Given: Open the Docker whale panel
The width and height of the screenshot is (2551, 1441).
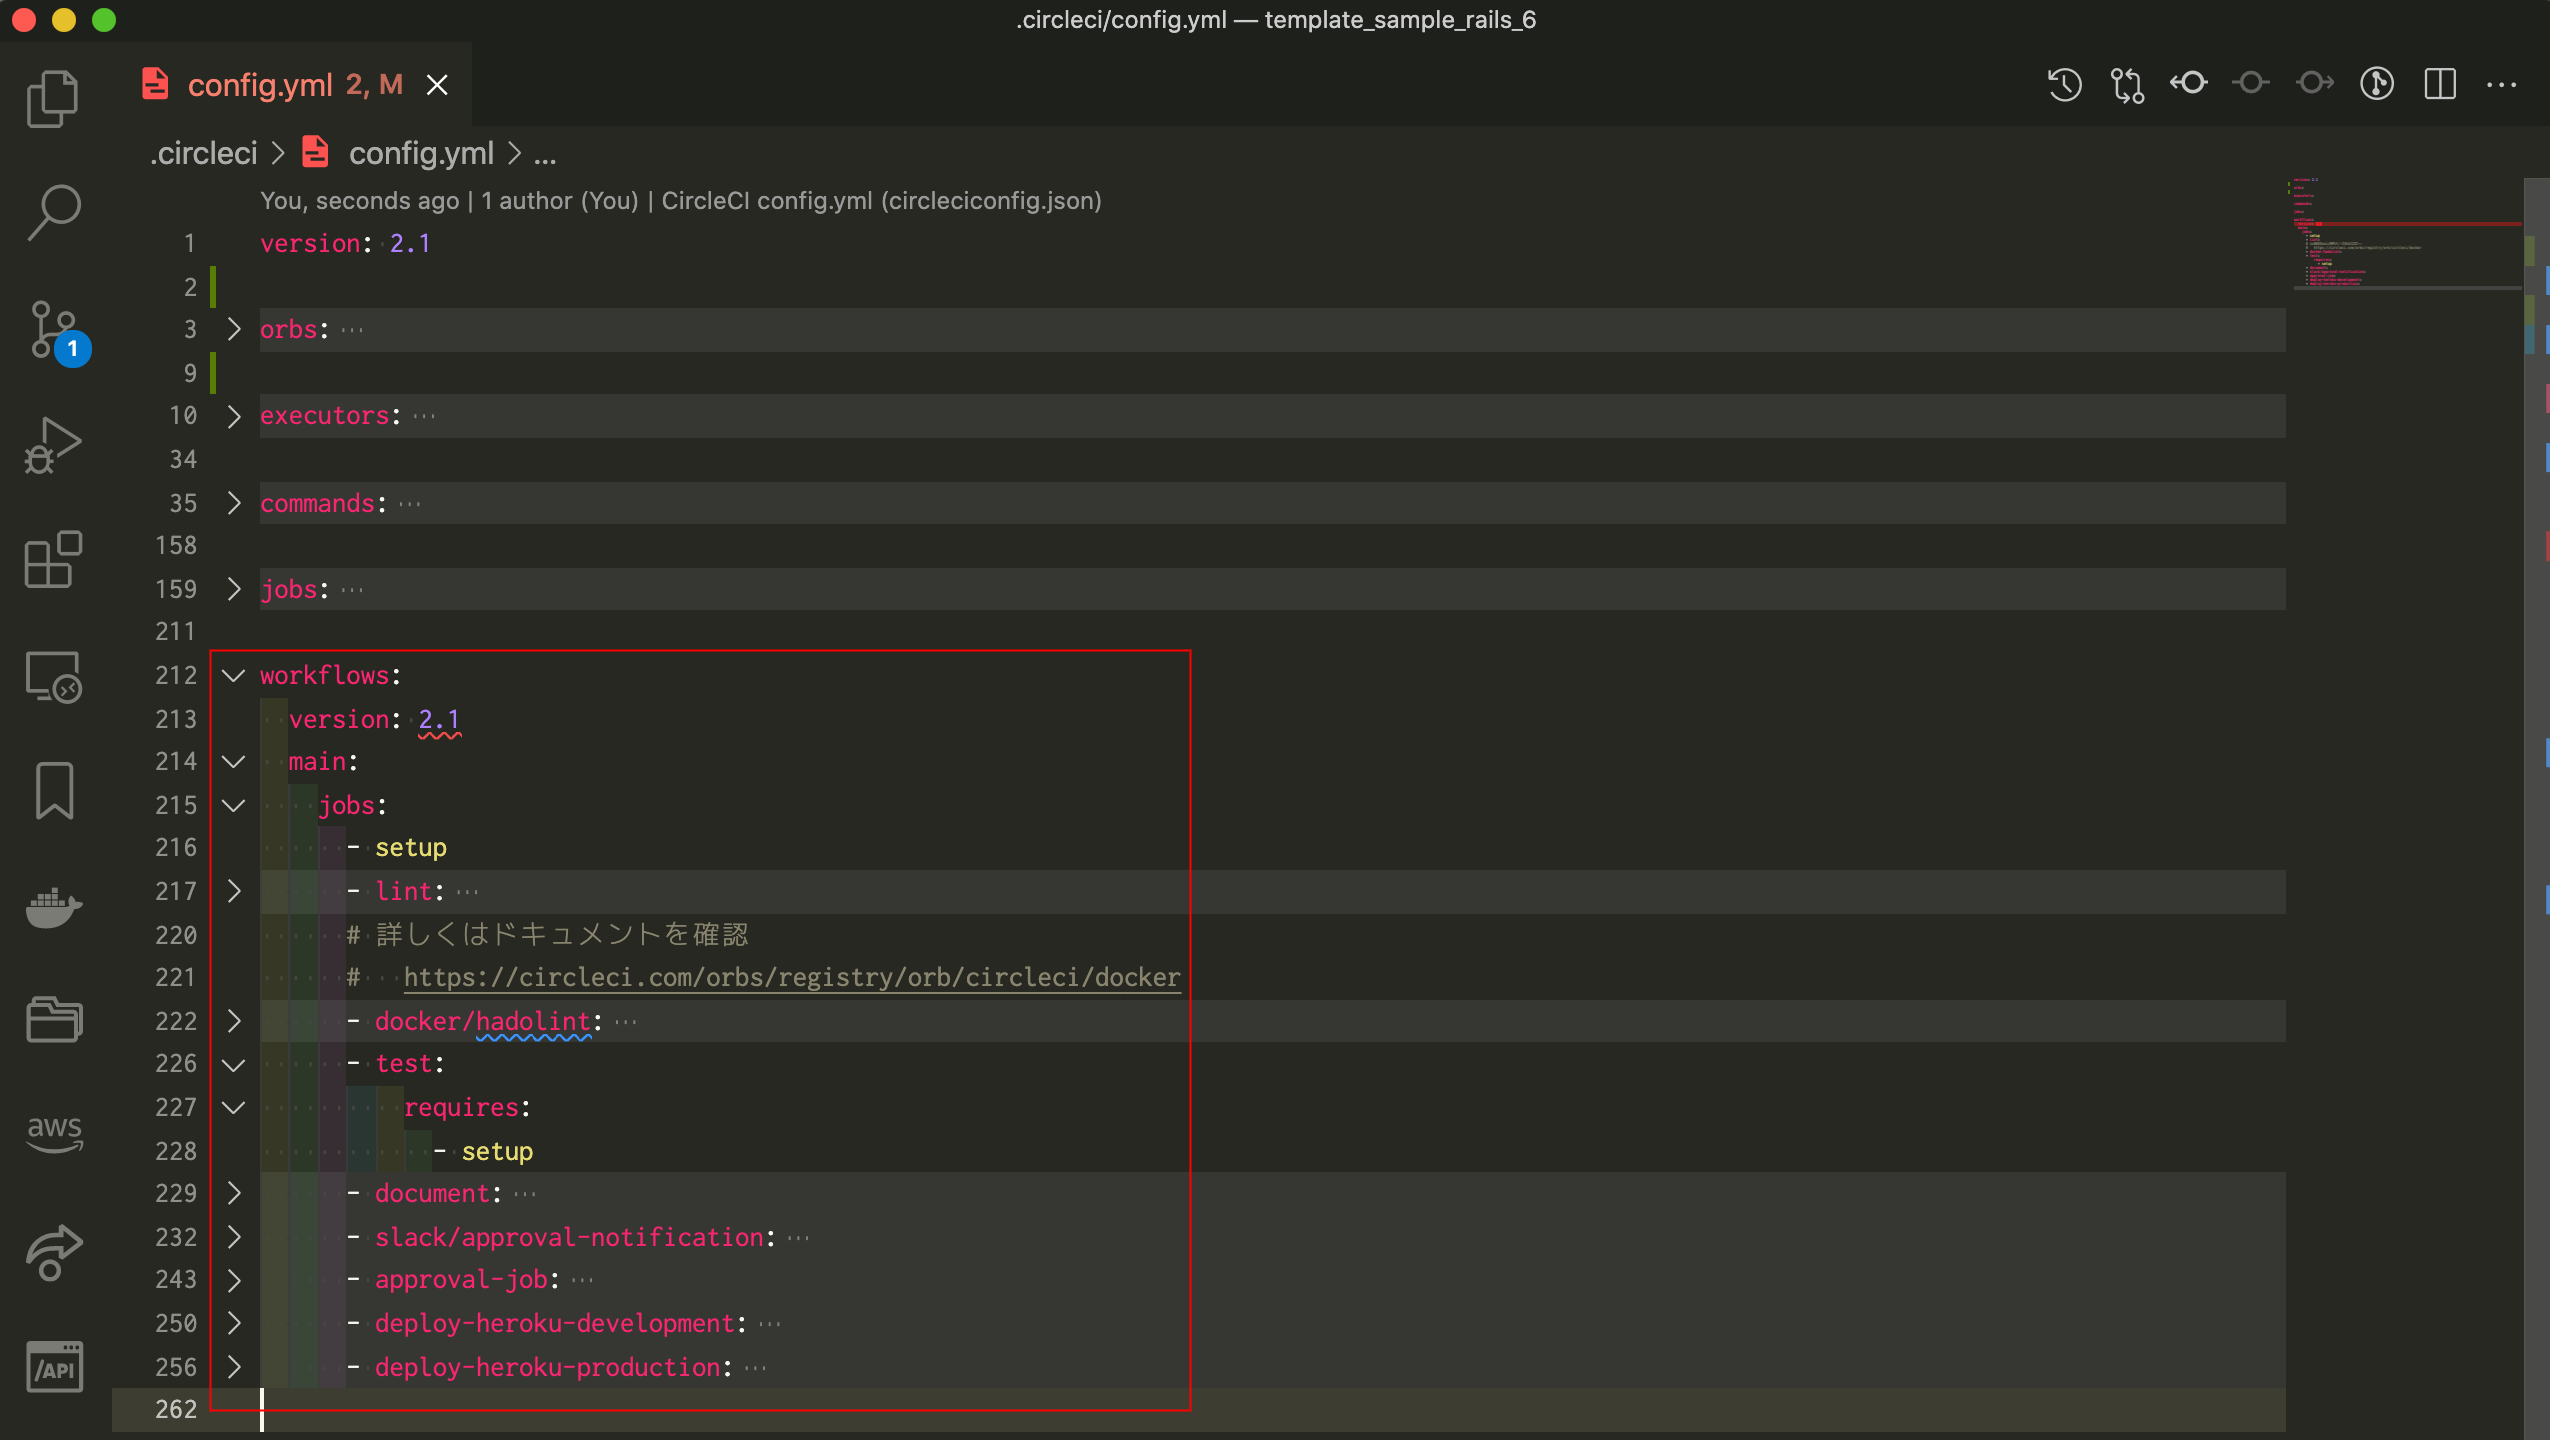Looking at the screenshot, I should coord(54,907).
